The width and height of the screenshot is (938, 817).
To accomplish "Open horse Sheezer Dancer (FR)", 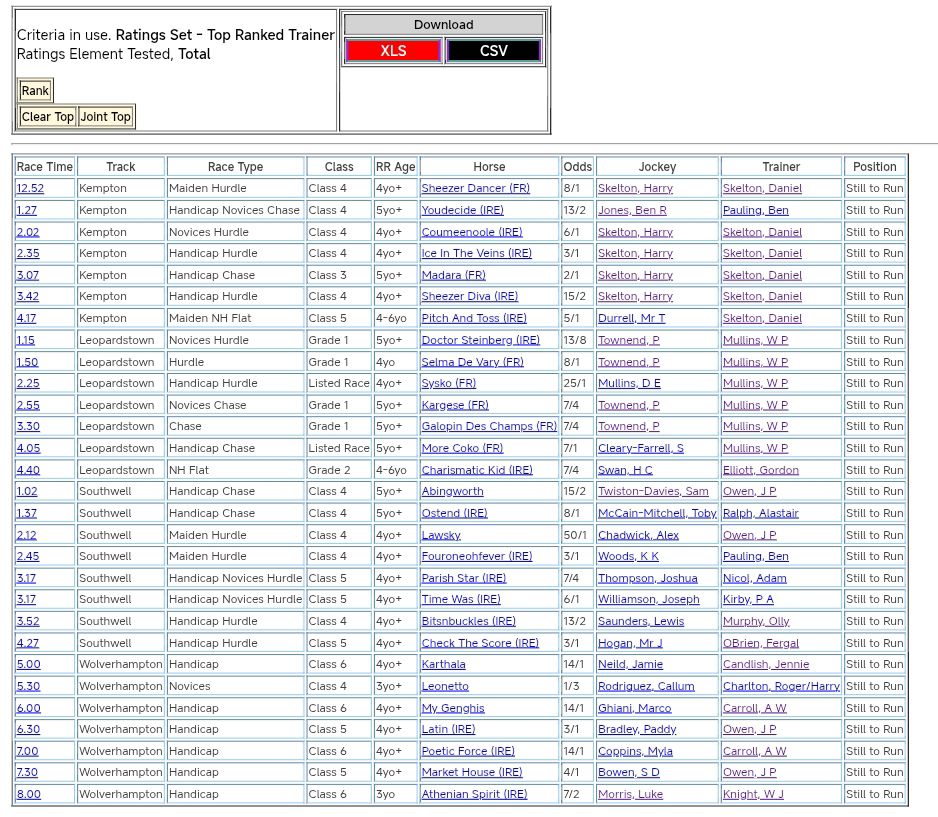I will coord(476,189).
